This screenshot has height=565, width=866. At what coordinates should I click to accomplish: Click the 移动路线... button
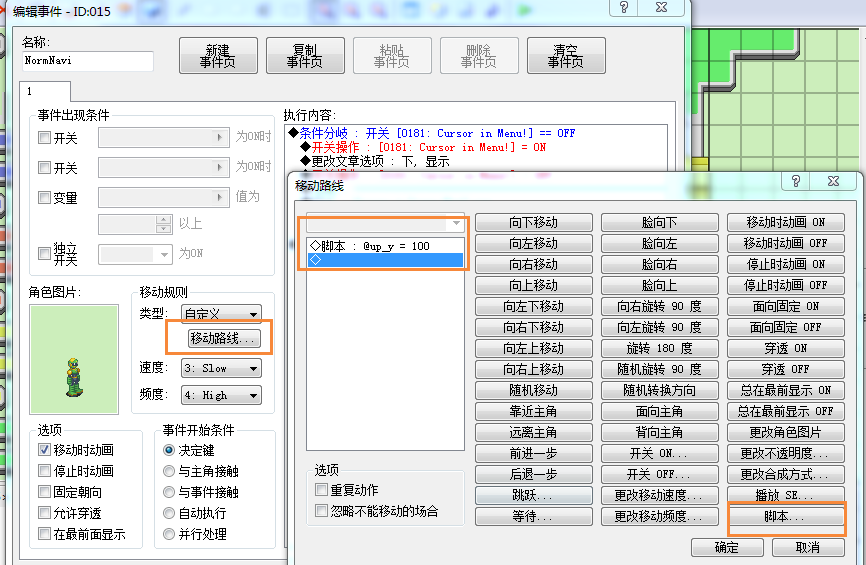(223, 338)
